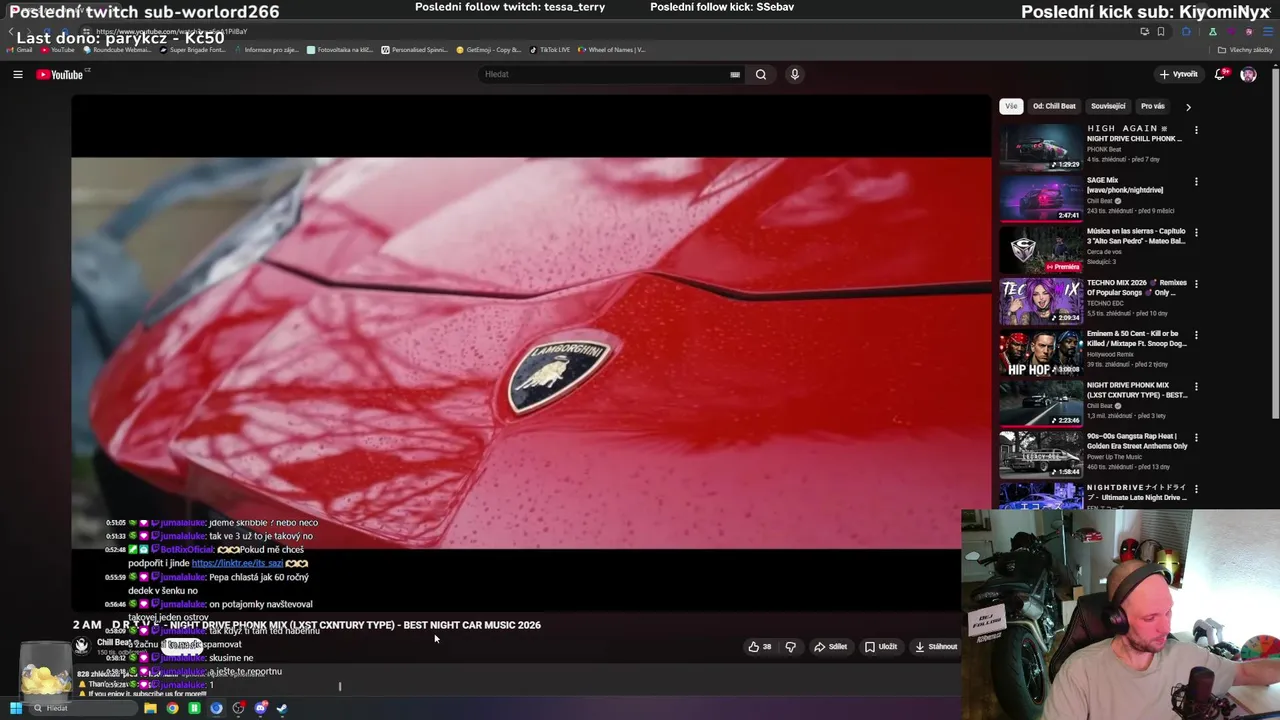Open YouTube notifications bell
1280x720 pixels.
pyautogui.click(x=1220, y=74)
